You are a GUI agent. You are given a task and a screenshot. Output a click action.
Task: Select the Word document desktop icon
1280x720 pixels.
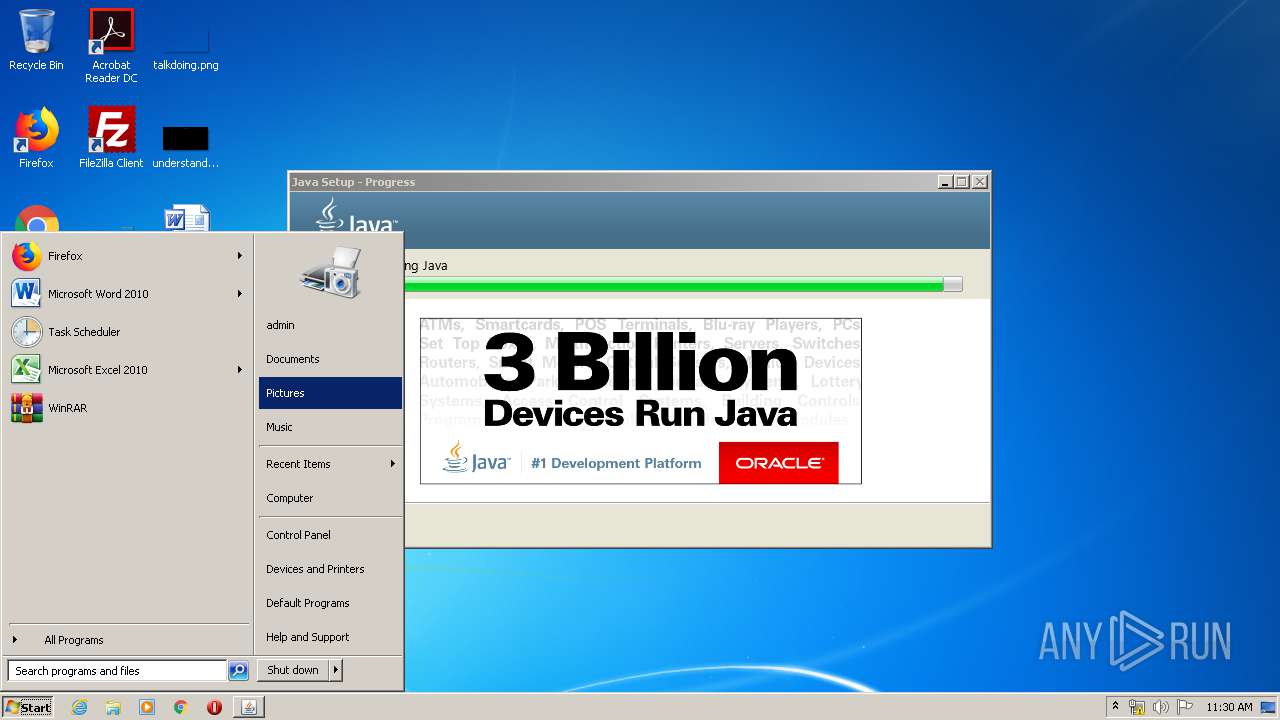(x=187, y=219)
